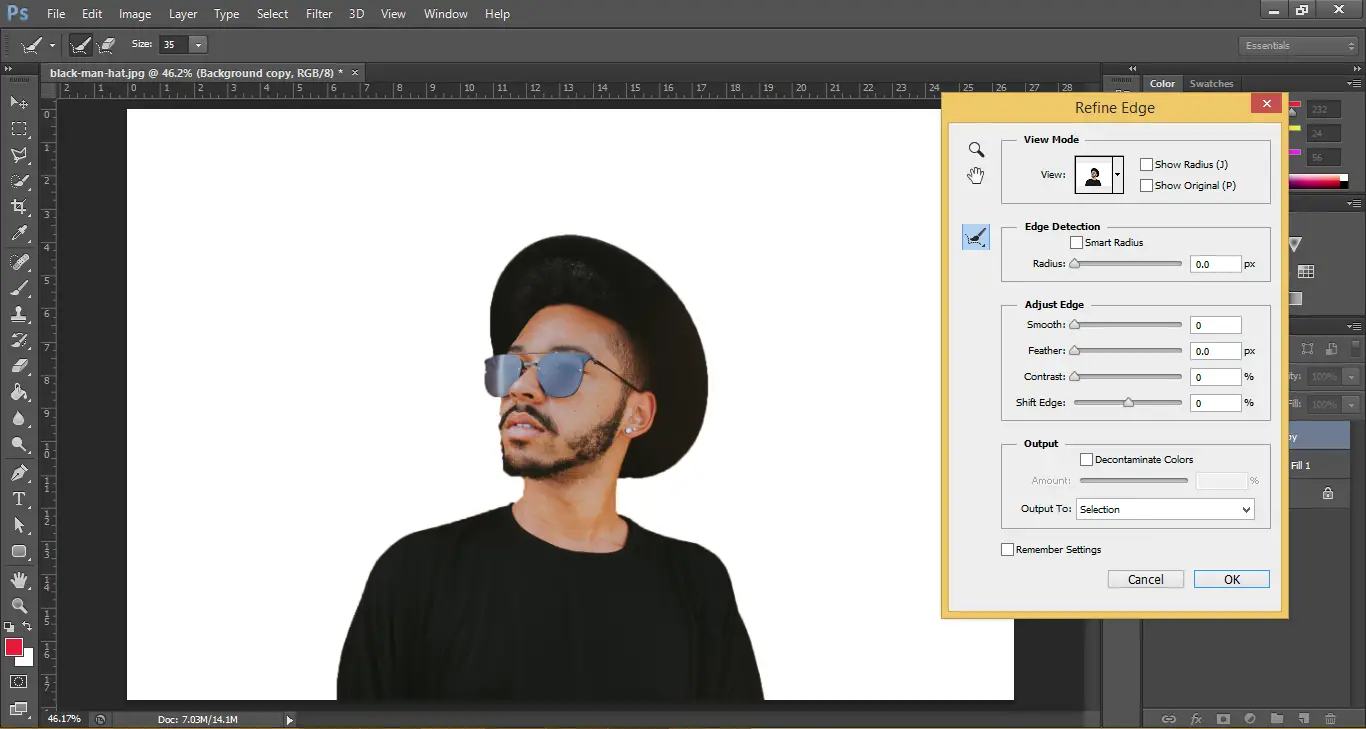Screen dimensions: 1366x729
Task: Click the delete layer trash icon
Action: point(1330,719)
